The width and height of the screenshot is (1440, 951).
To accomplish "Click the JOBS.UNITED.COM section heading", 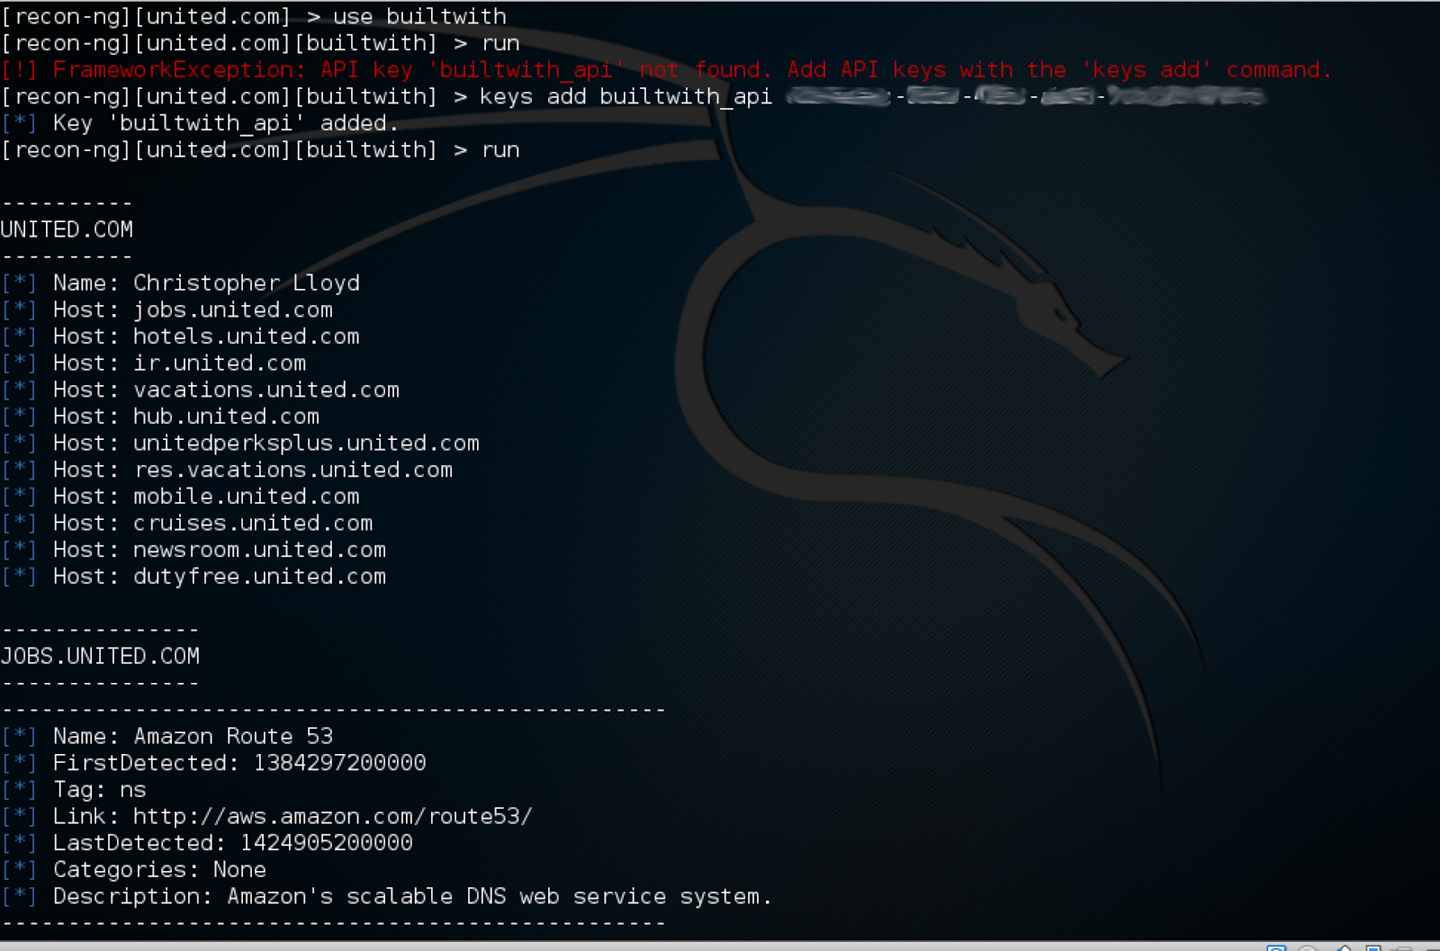I will pyautogui.click(x=100, y=657).
